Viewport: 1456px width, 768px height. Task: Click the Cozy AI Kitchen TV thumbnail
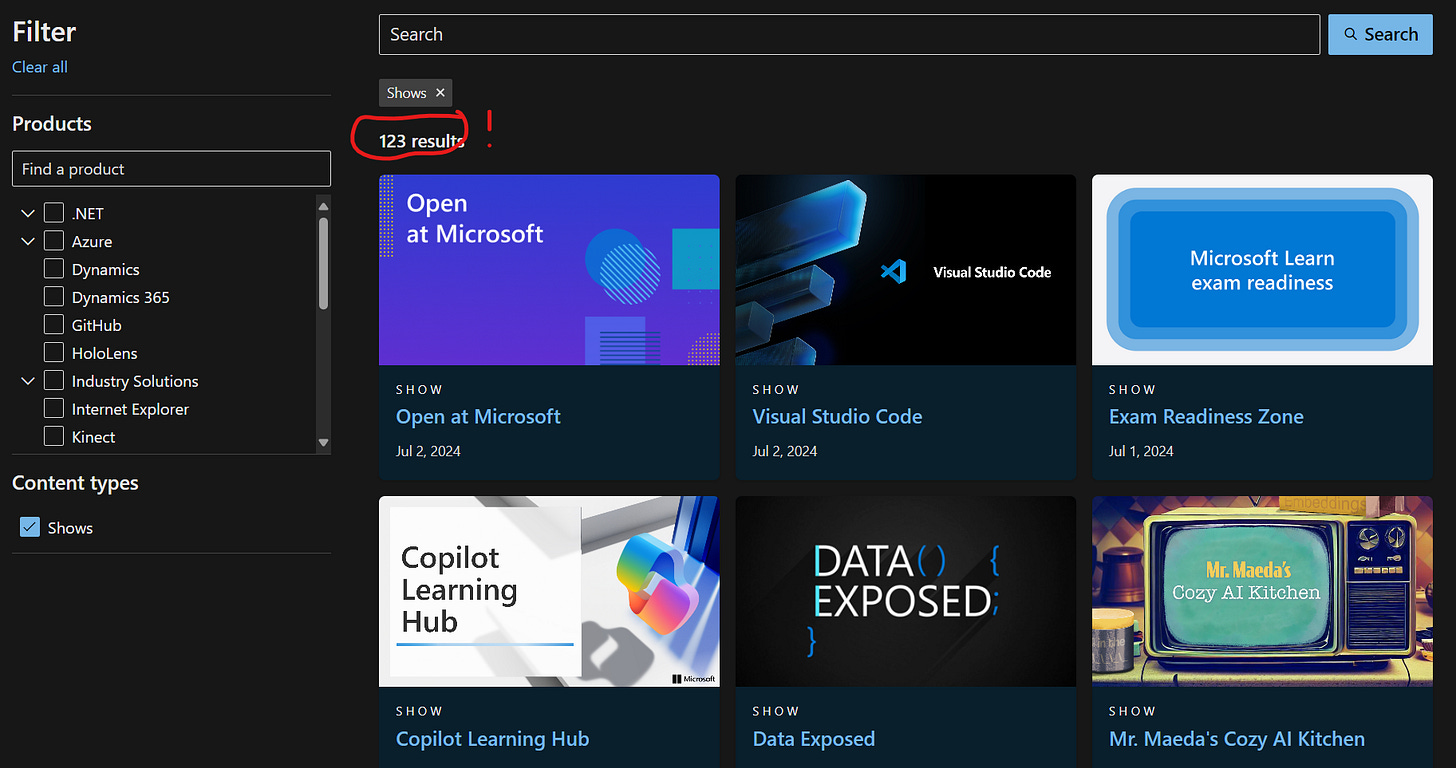click(x=1262, y=591)
